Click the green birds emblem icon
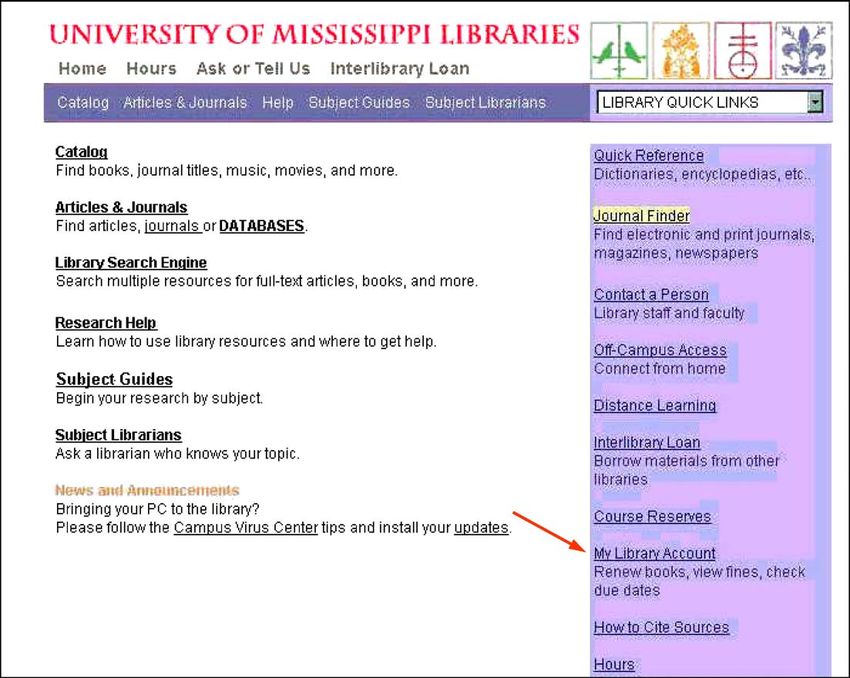This screenshot has height=678, width=850. [x=619, y=51]
